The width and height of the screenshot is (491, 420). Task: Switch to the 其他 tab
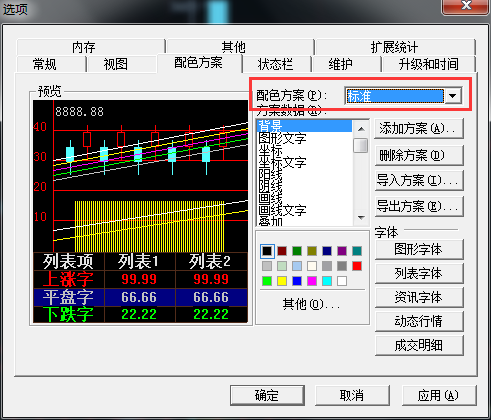(x=240, y=47)
